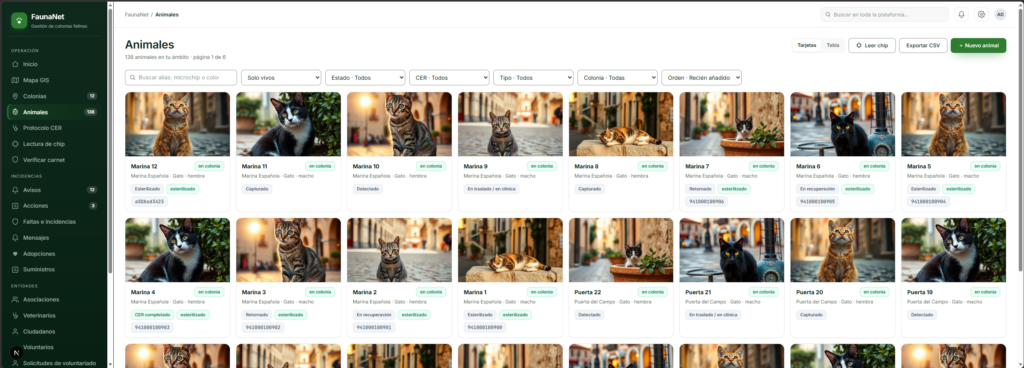Click the icon beside Protocolo CER
The width and height of the screenshot is (1024, 368).
[16, 128]
